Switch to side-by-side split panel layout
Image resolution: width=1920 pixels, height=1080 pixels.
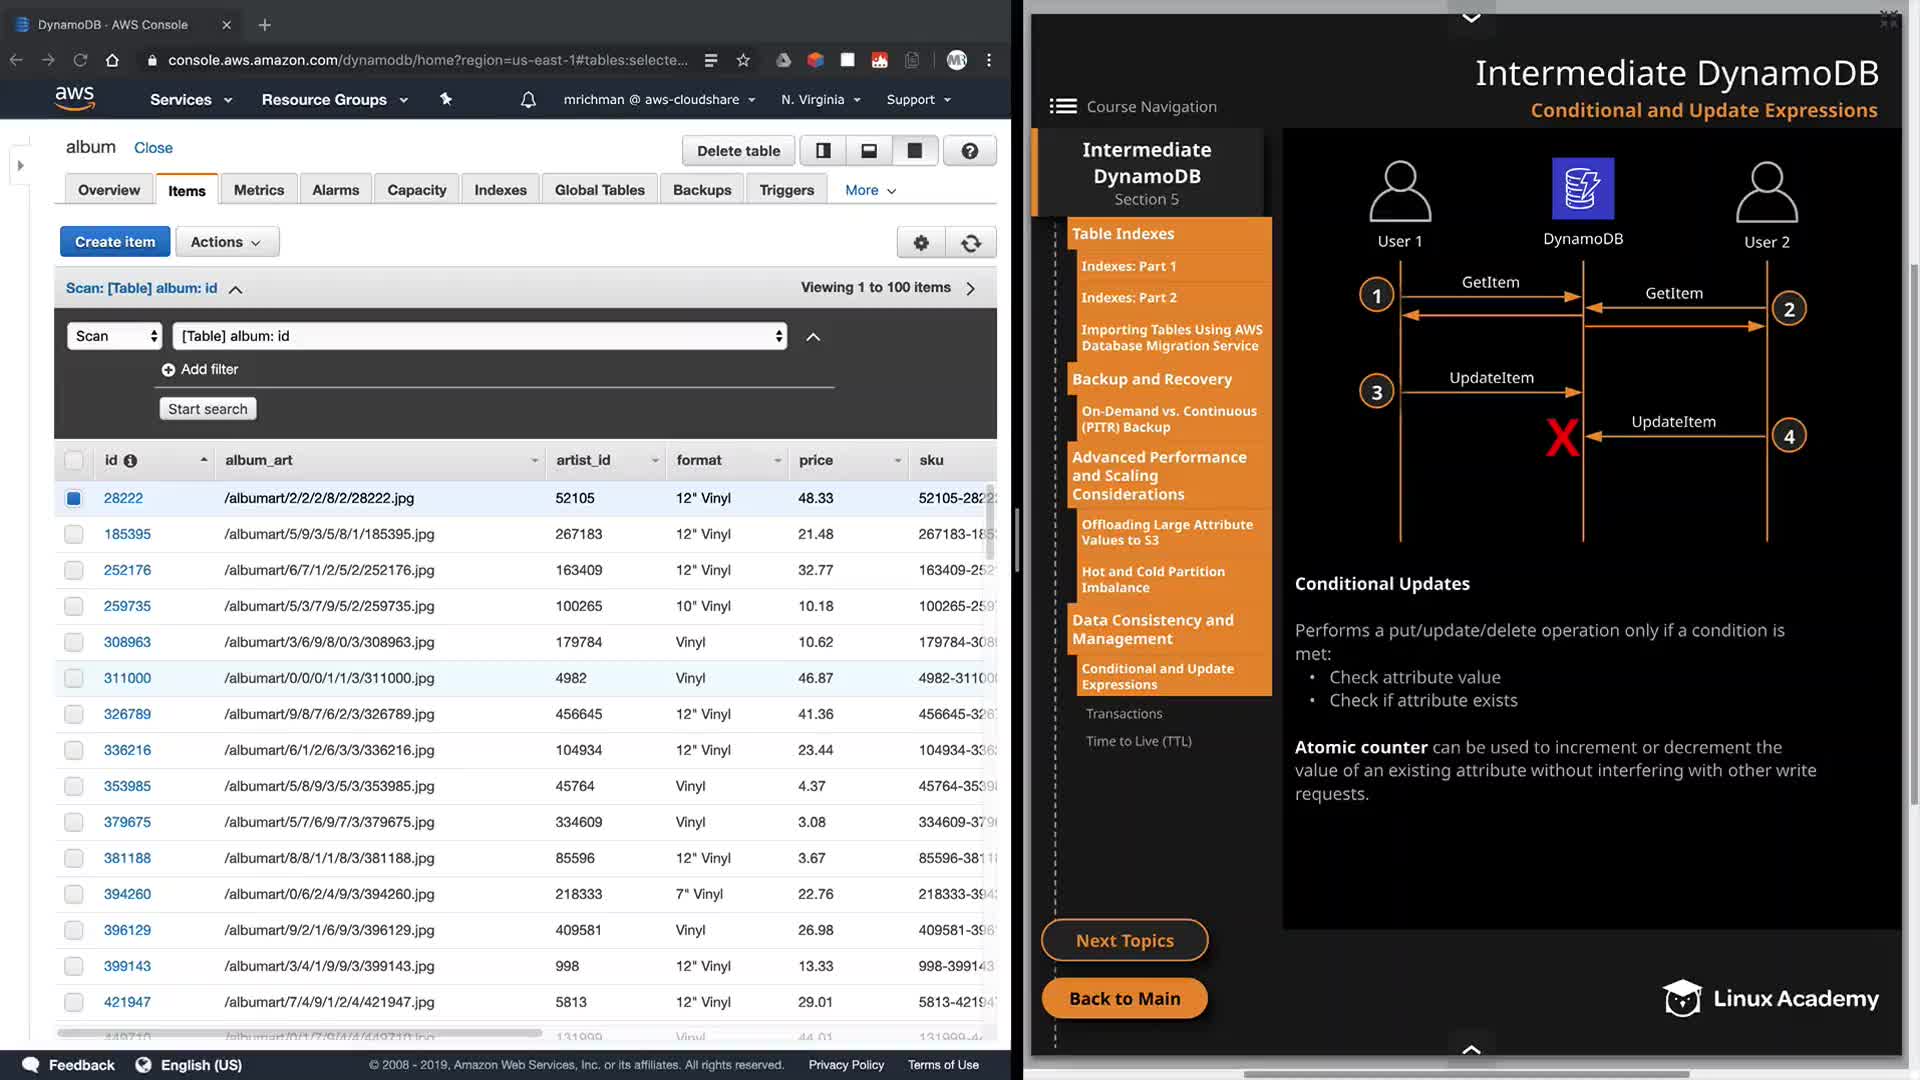coord(823,151)
